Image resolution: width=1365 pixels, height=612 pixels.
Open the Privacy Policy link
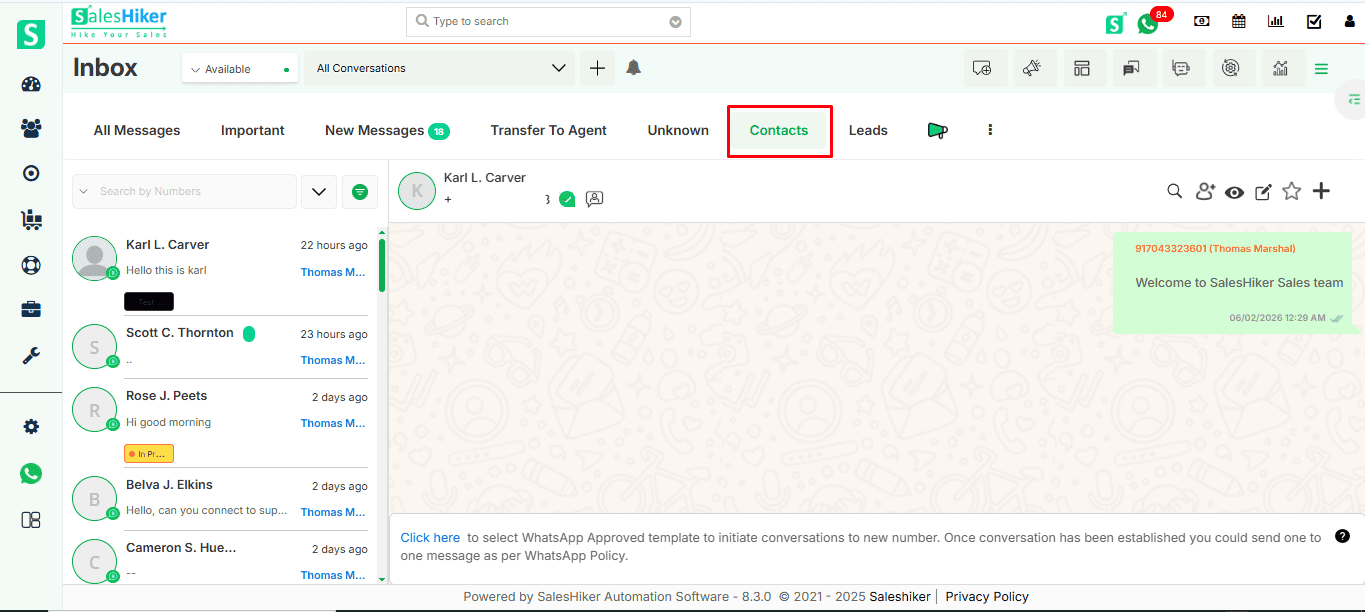(x=986, y=596)
